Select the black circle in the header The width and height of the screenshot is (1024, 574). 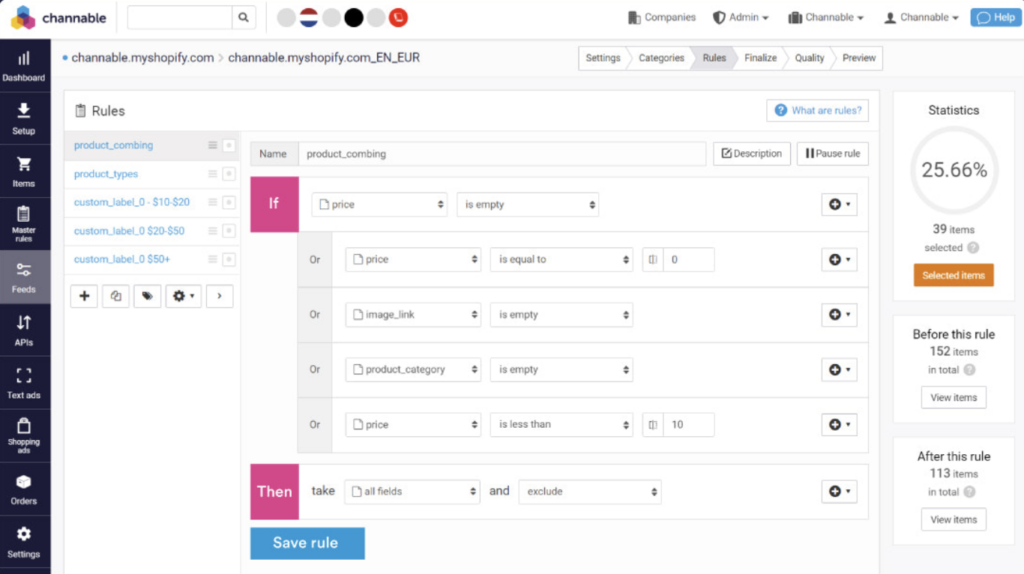(x=353, y=18)
